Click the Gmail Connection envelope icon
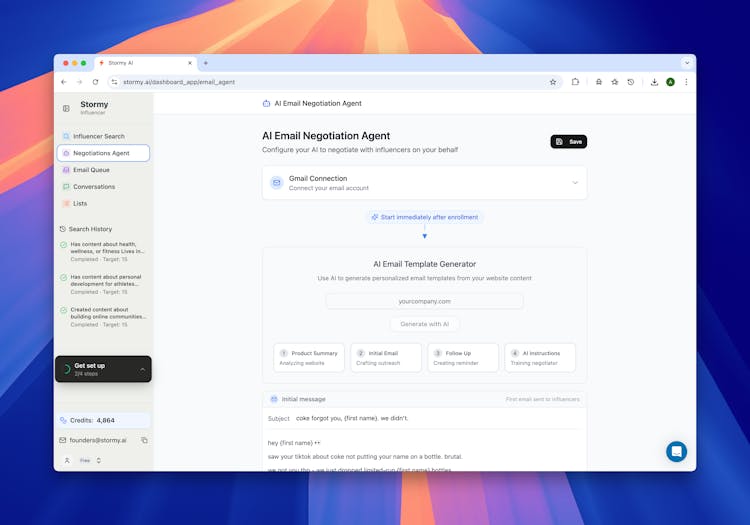 tap(276, 183)
